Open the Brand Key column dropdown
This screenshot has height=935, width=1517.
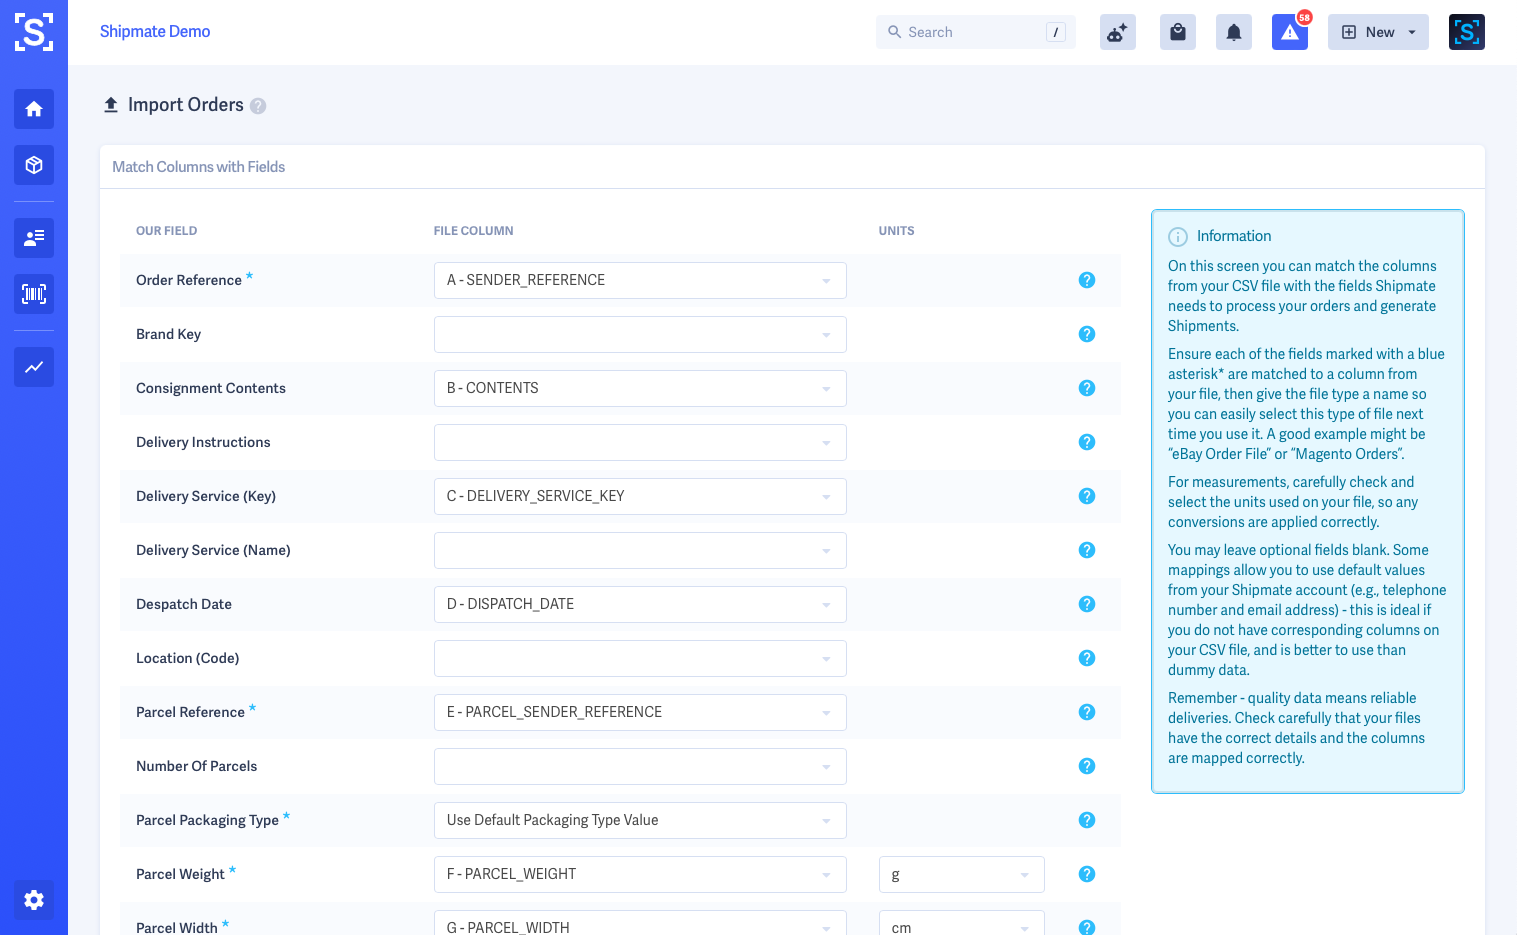click(640, 334)
